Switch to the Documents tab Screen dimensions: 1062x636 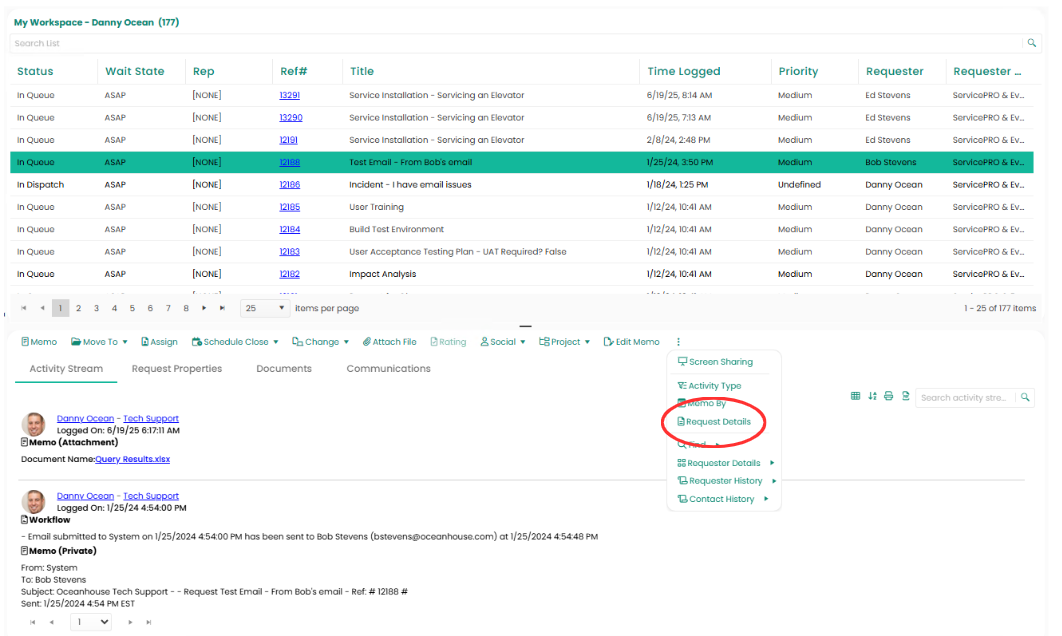click(x=284, y=368)
